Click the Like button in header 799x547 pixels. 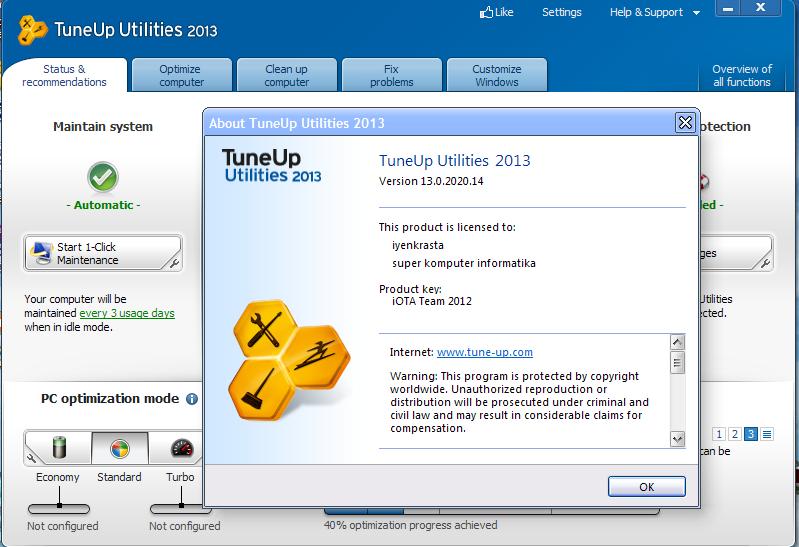[497, 12]
